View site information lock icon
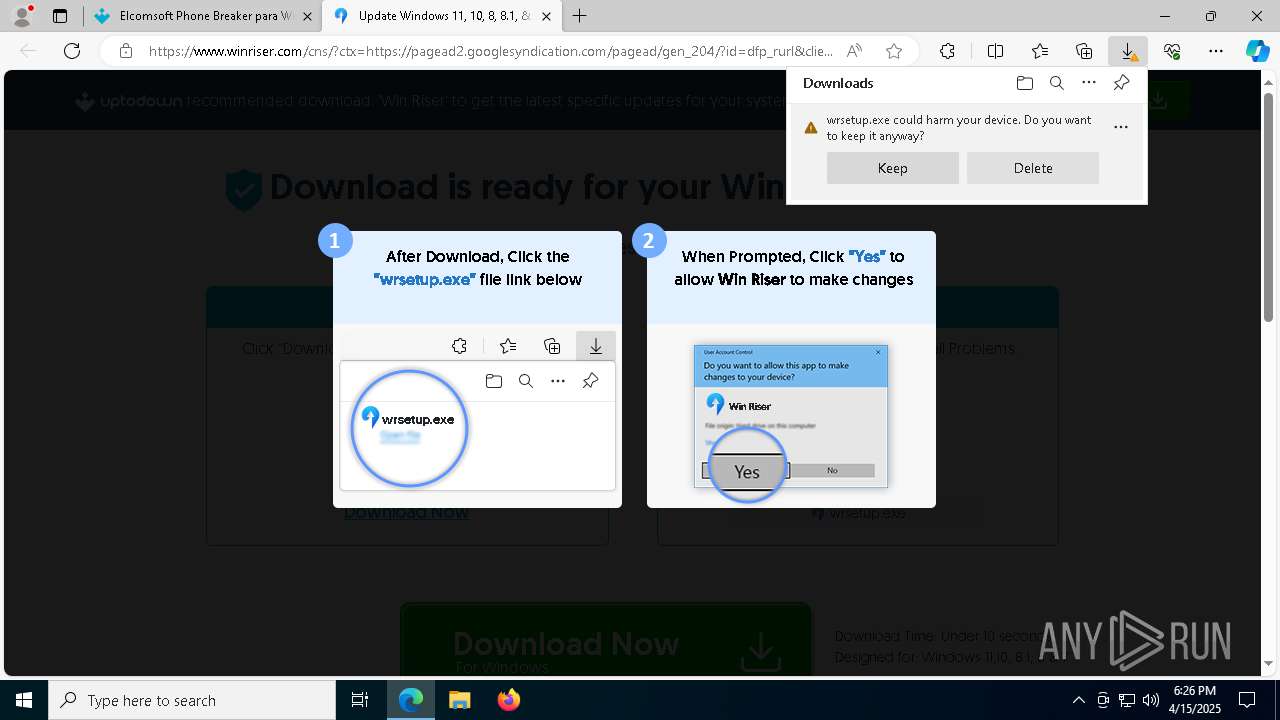 coord(126,51)
